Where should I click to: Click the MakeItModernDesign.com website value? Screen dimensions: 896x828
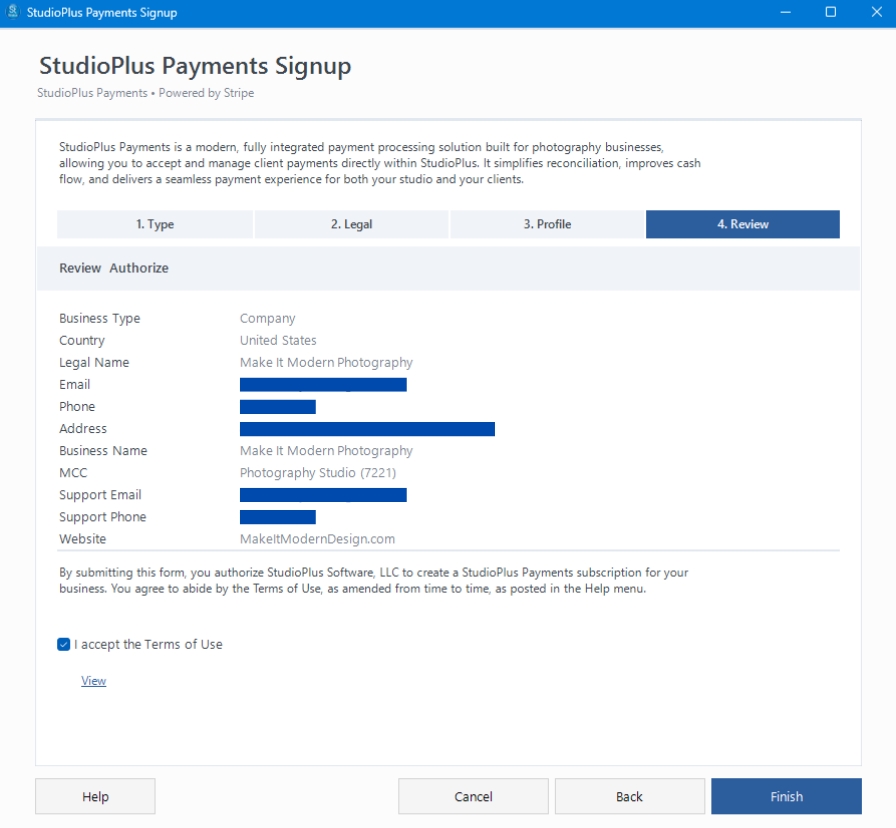tap(317, 539)
